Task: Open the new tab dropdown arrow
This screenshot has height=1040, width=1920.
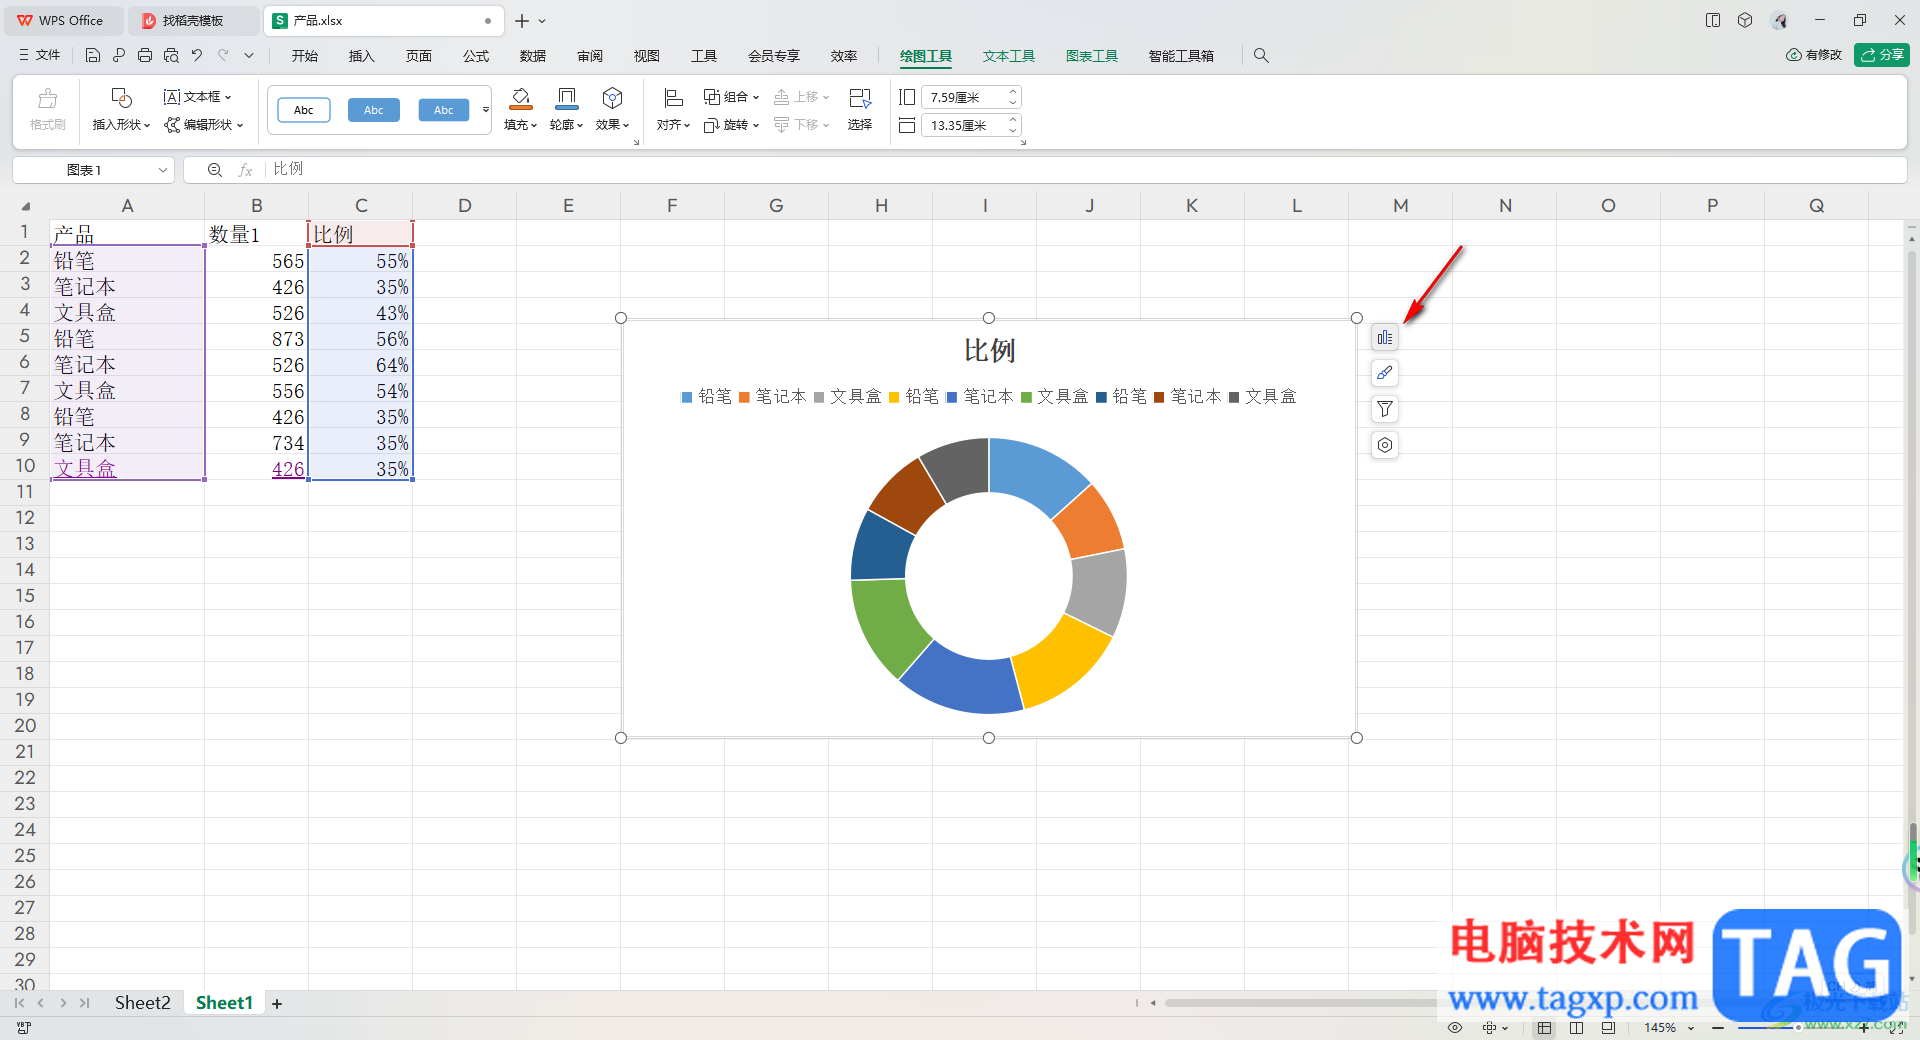Action: tap(542, 20)
